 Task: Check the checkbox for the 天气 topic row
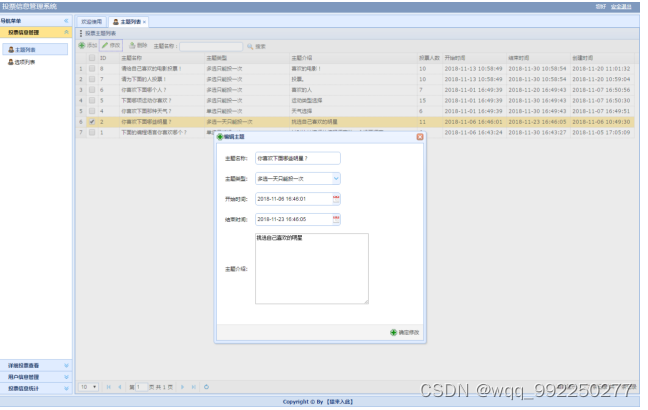pos(92,111)
